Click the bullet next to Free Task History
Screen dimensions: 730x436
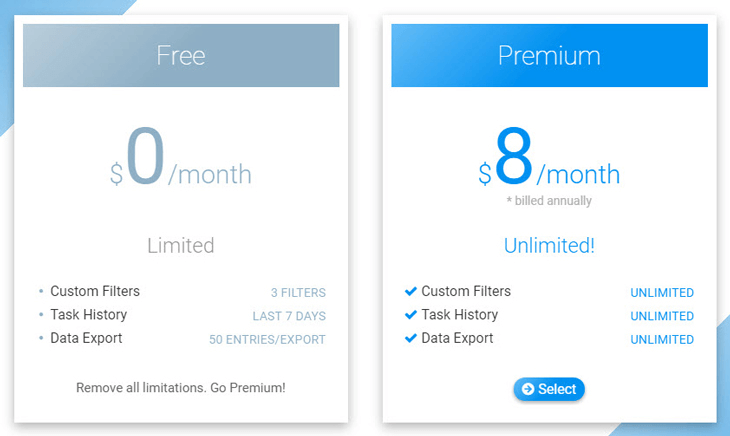(x=41, y=315)
